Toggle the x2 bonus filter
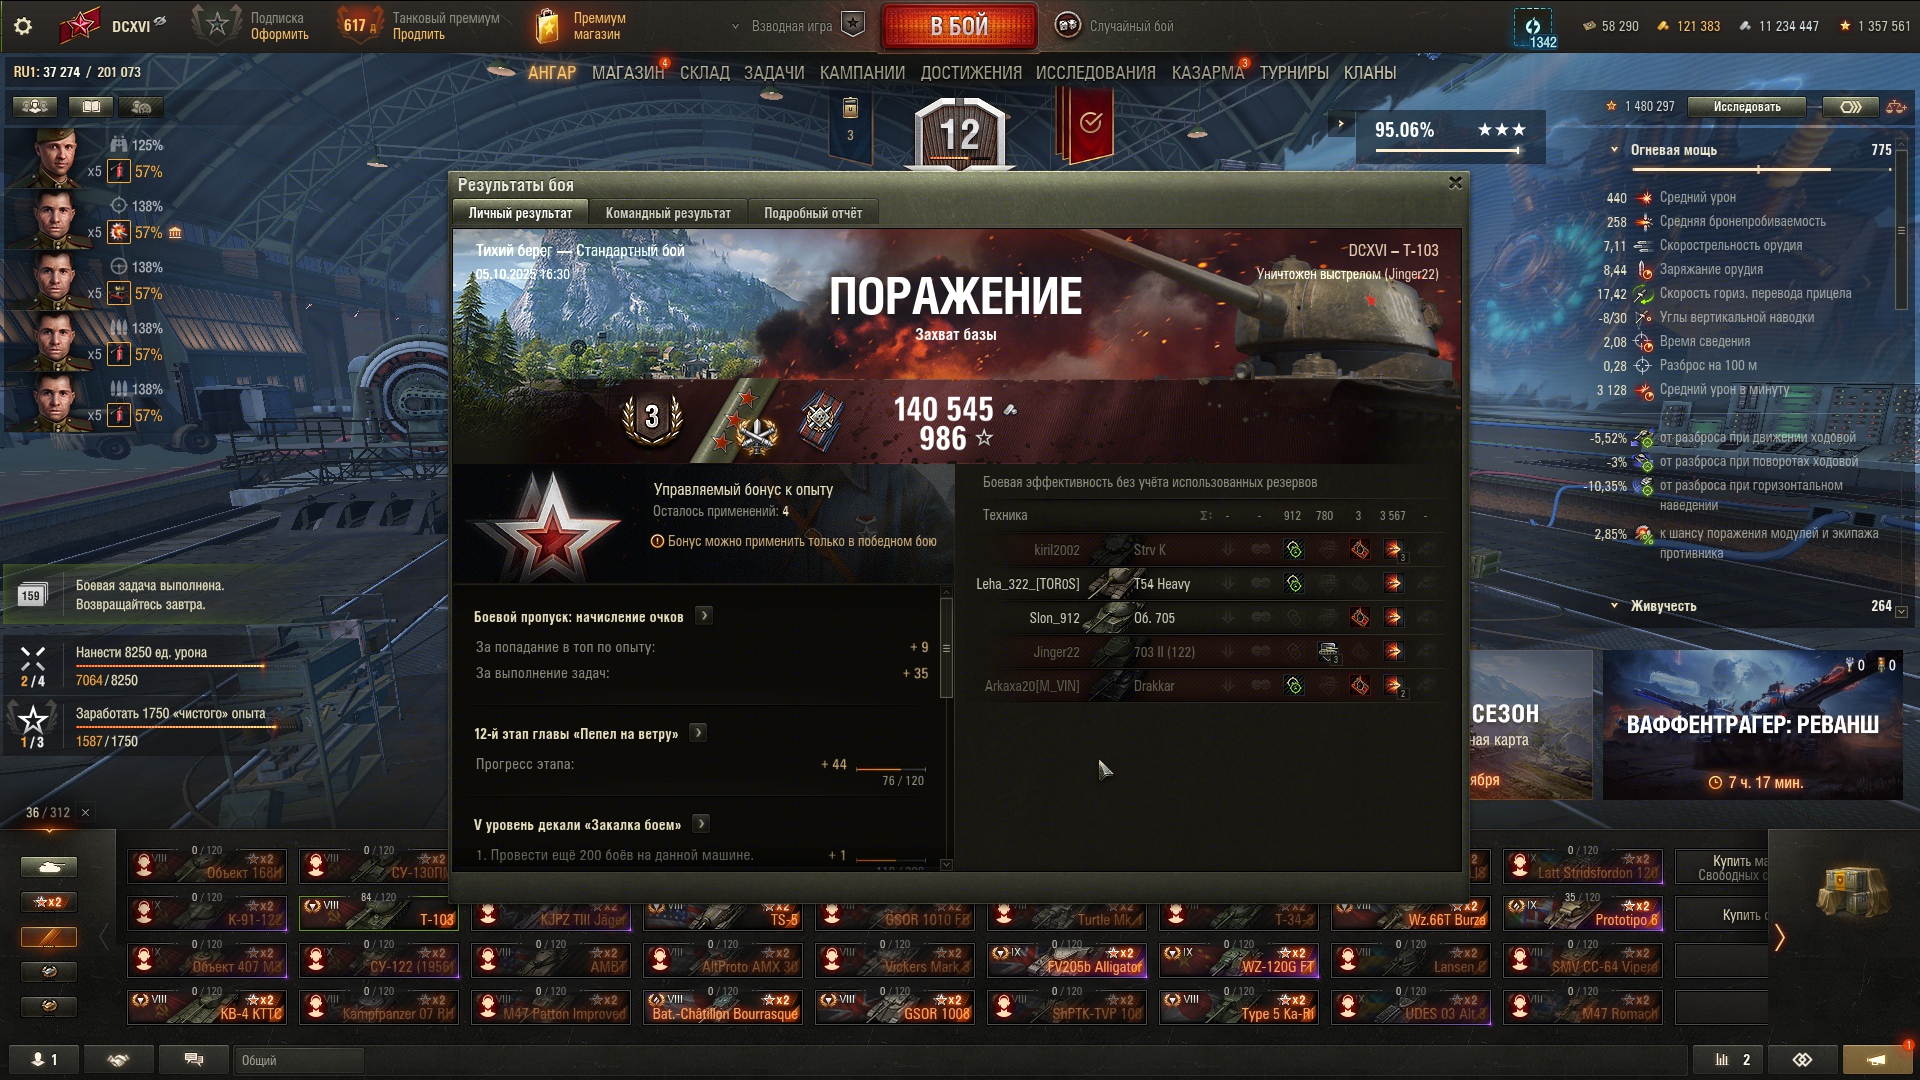Viewport: 1920px width, 1080px height. tap(49, 902)
